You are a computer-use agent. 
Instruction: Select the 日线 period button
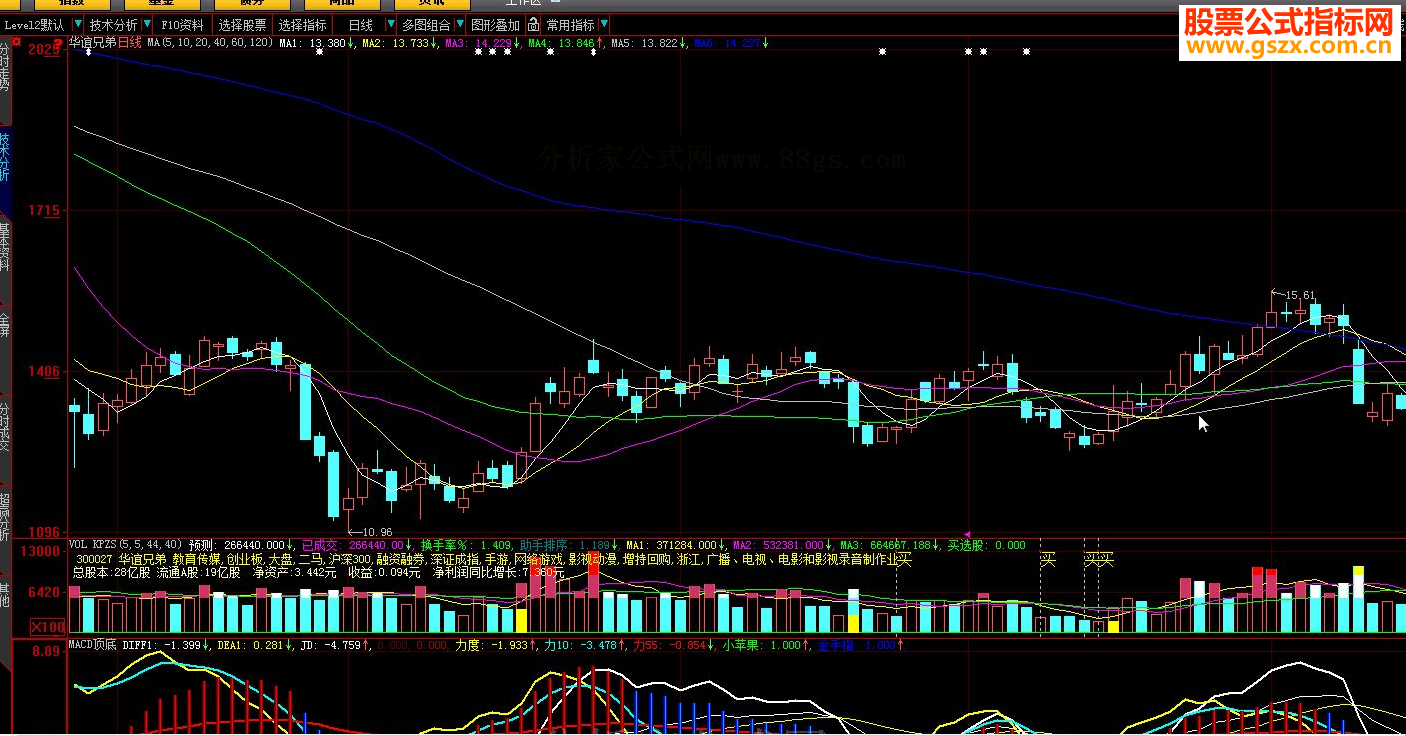pyautogui.click(x=360, y=25)
